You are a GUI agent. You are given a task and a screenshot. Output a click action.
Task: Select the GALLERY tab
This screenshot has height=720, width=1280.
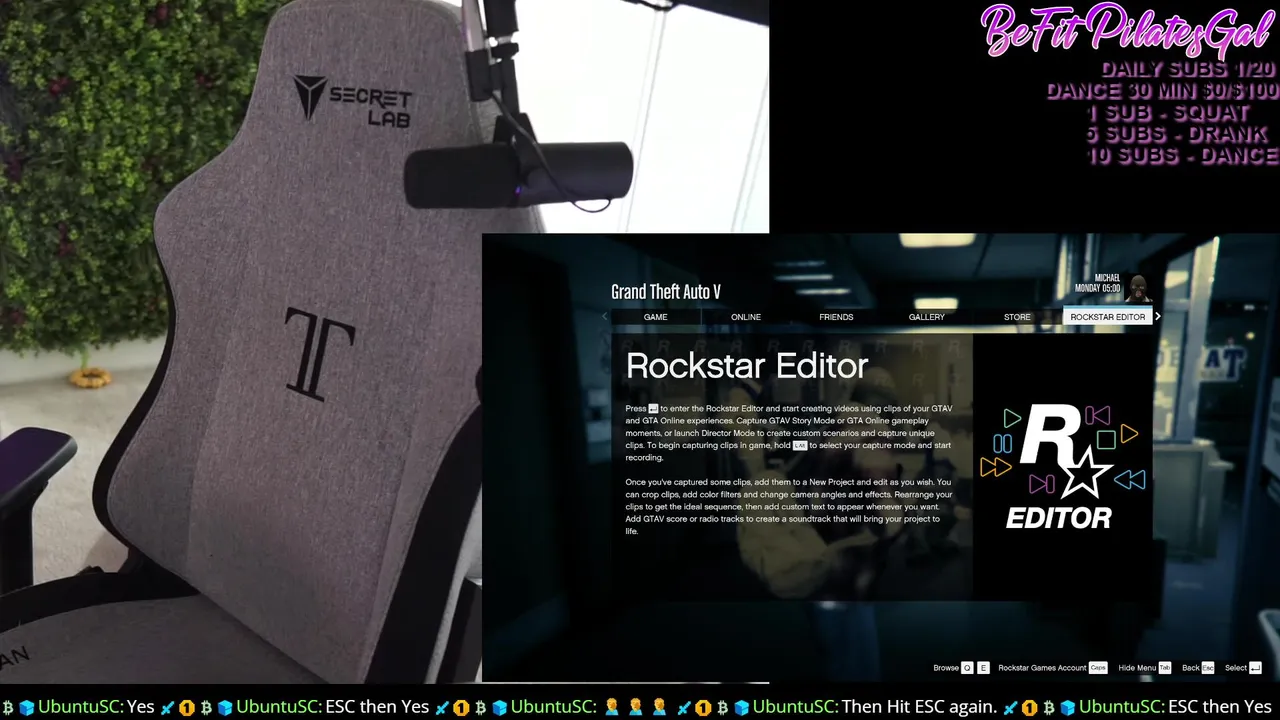click(x=927, y=317)
